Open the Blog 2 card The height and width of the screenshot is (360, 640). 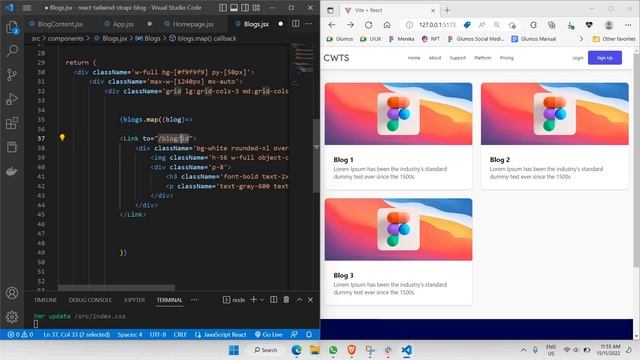coord(555,136)
